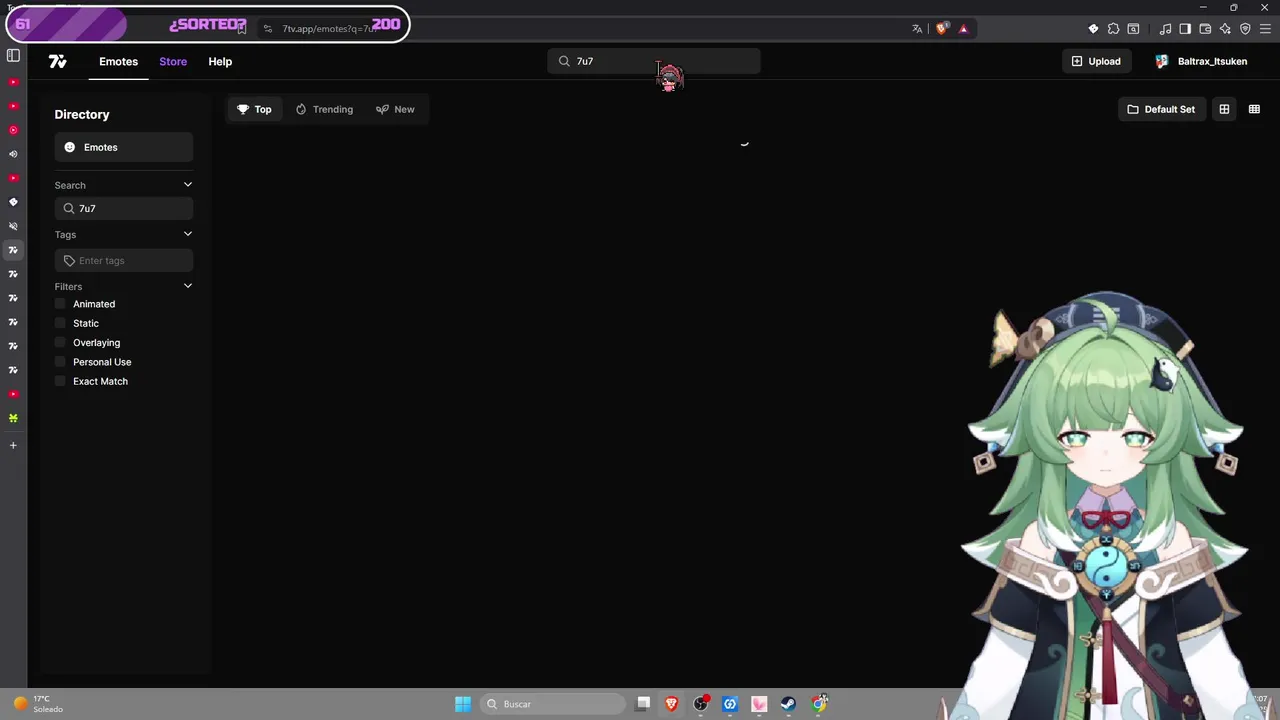Click the translate page icon in address bar

(917, 29)
